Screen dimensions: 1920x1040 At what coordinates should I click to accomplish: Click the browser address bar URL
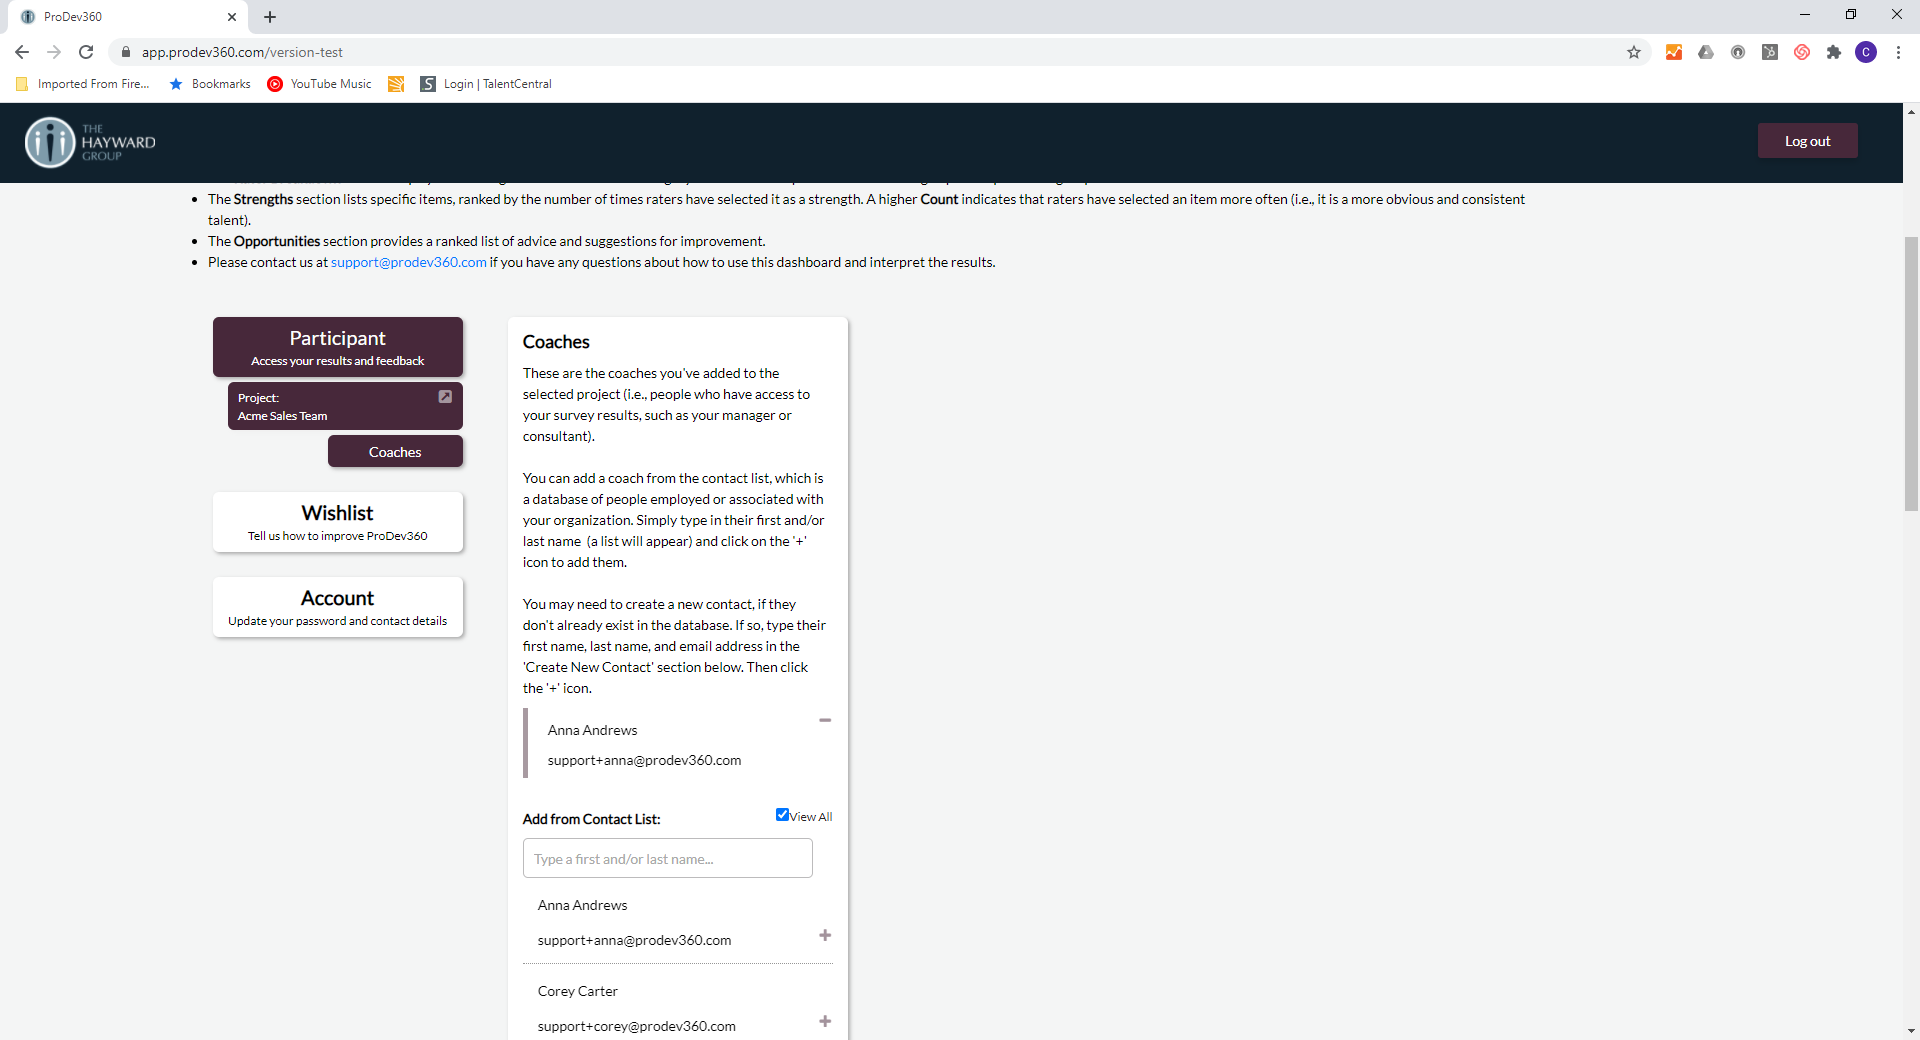[x=242, y=52]
